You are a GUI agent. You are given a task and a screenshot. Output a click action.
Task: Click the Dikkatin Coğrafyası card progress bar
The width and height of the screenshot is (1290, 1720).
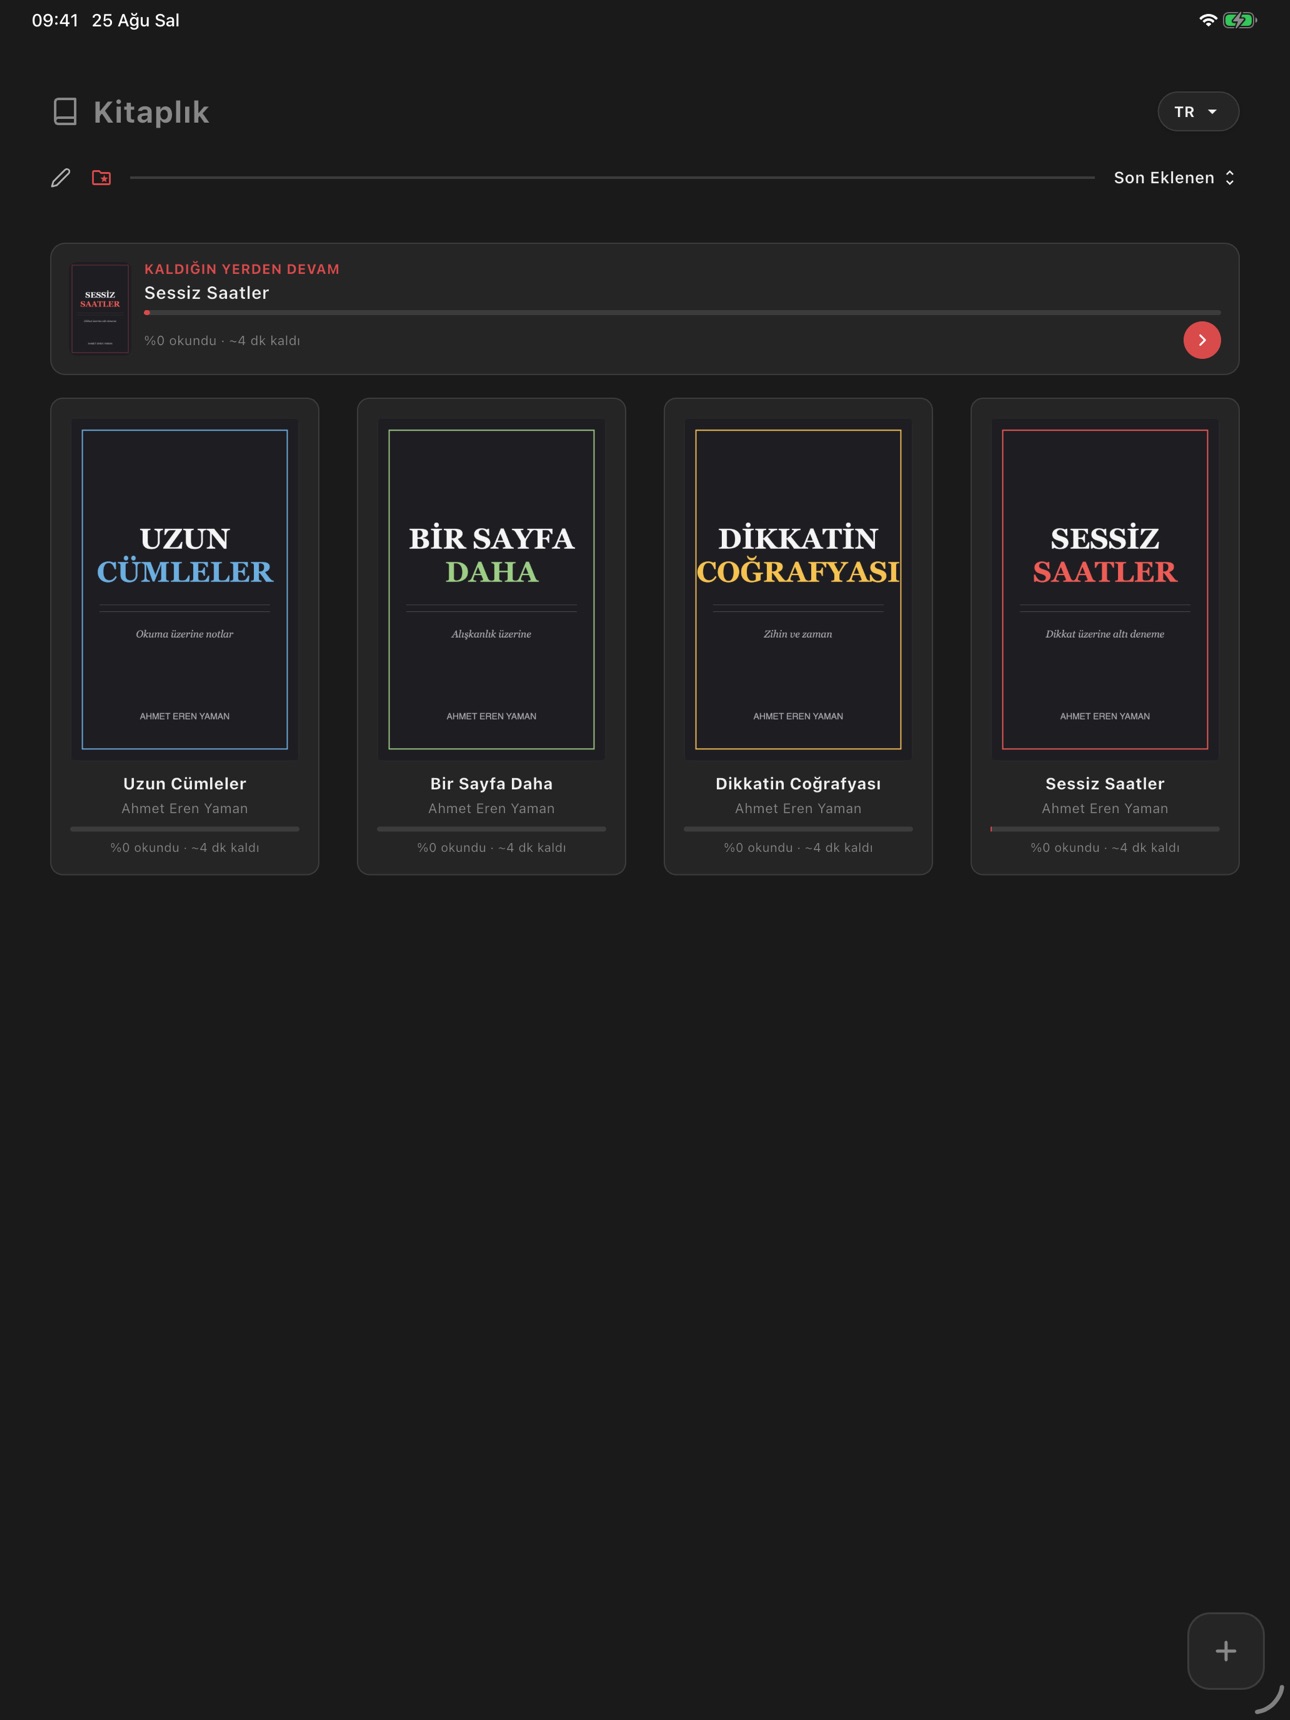tap(798, 829)
